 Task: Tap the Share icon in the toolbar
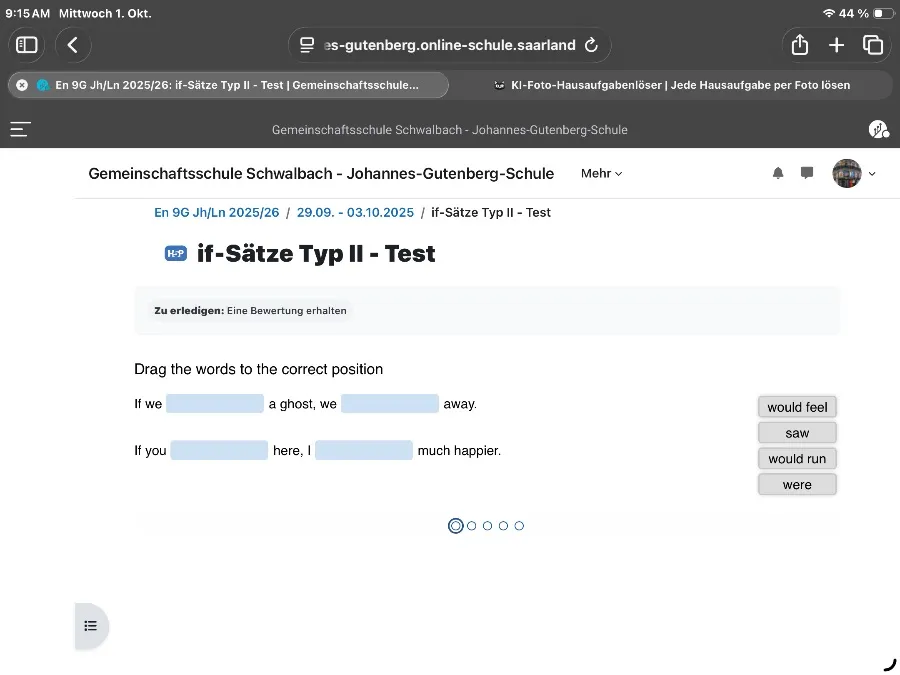click(799, 45)
